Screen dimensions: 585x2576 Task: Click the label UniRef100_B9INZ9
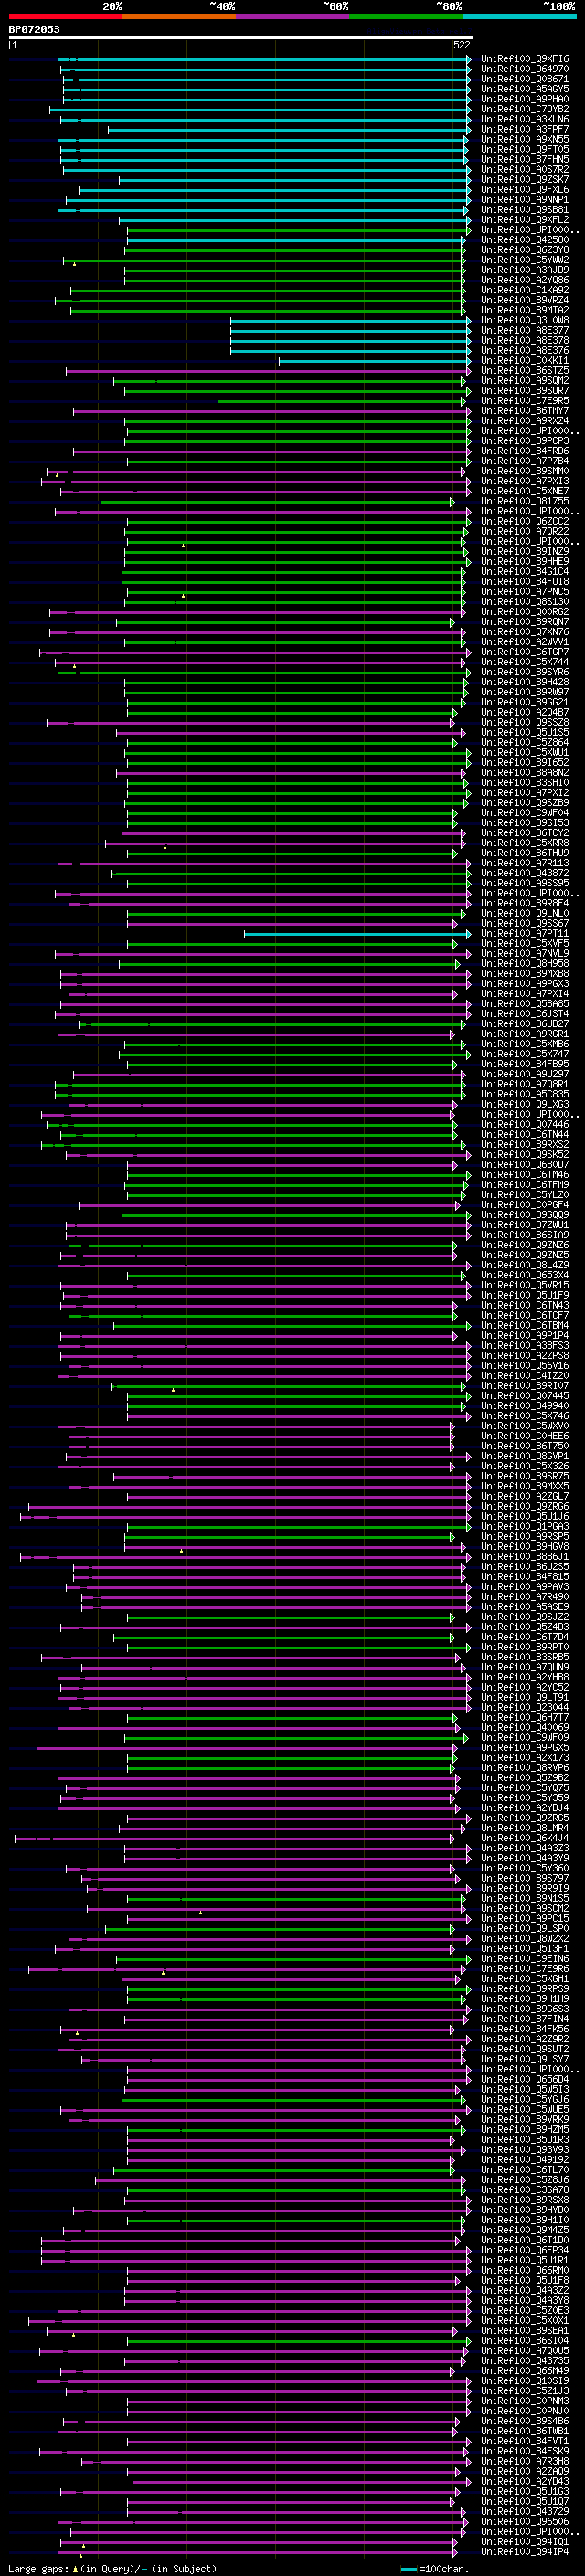click(x=525, y=551)
